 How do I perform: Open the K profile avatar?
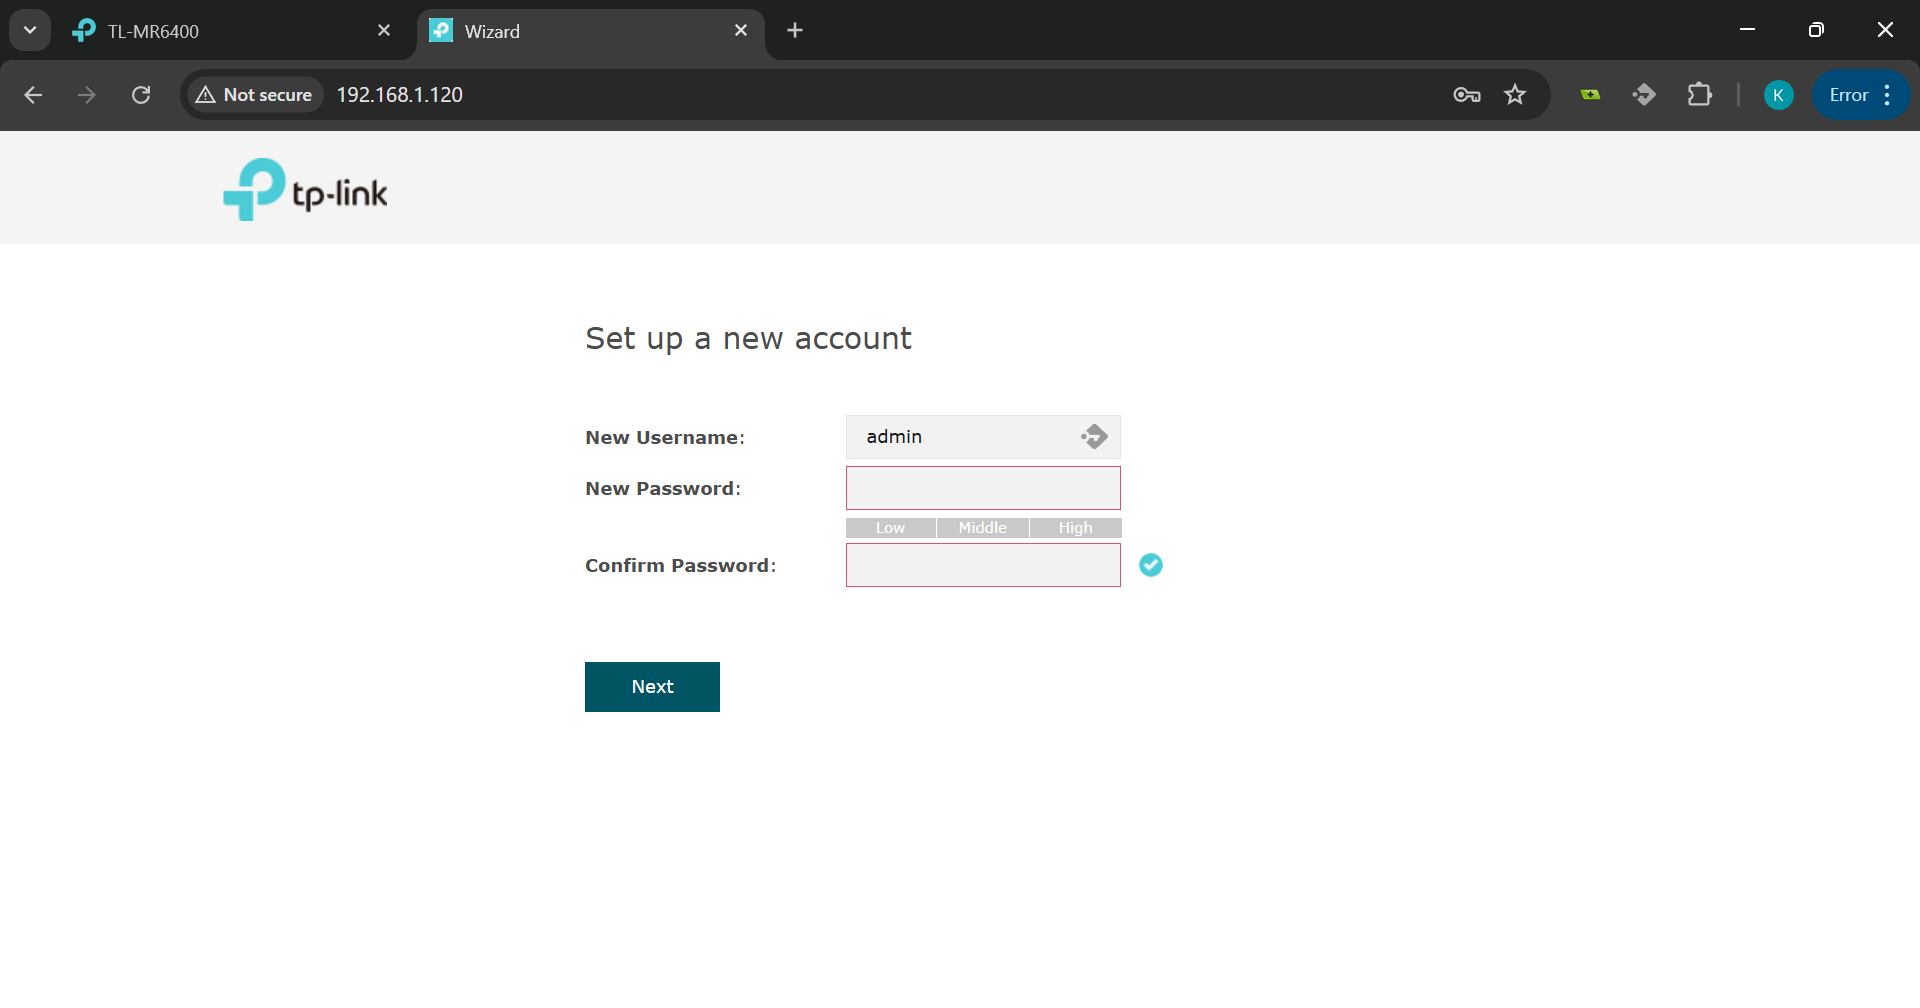point(1778,95)
